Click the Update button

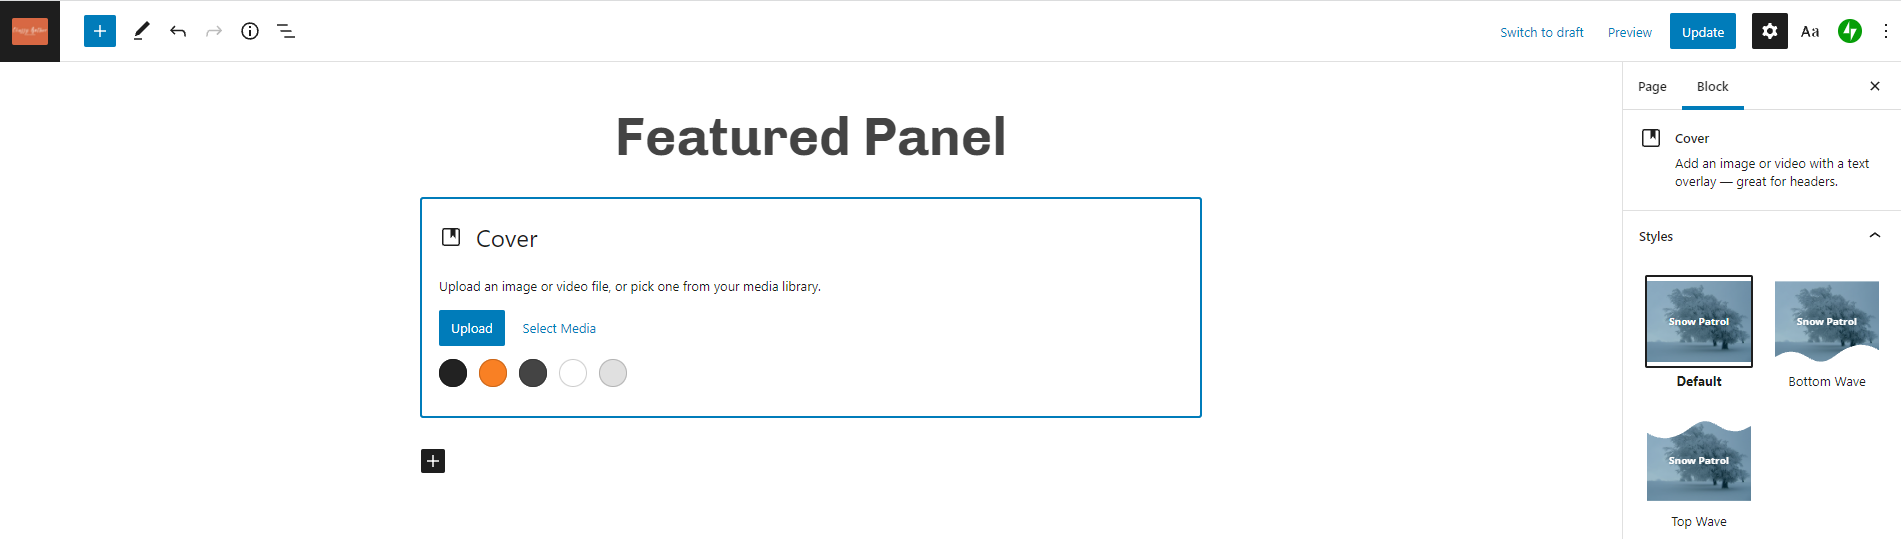[x=1703, y=32]
